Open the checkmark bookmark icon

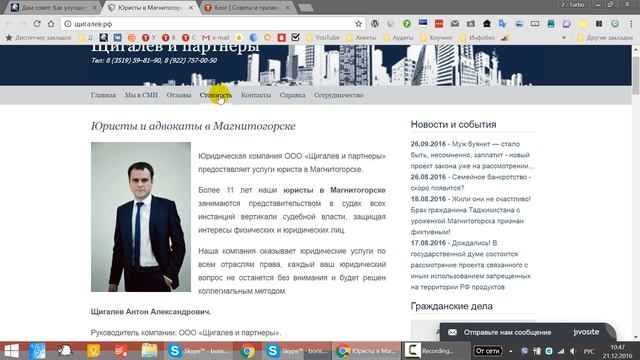[296, 38]
